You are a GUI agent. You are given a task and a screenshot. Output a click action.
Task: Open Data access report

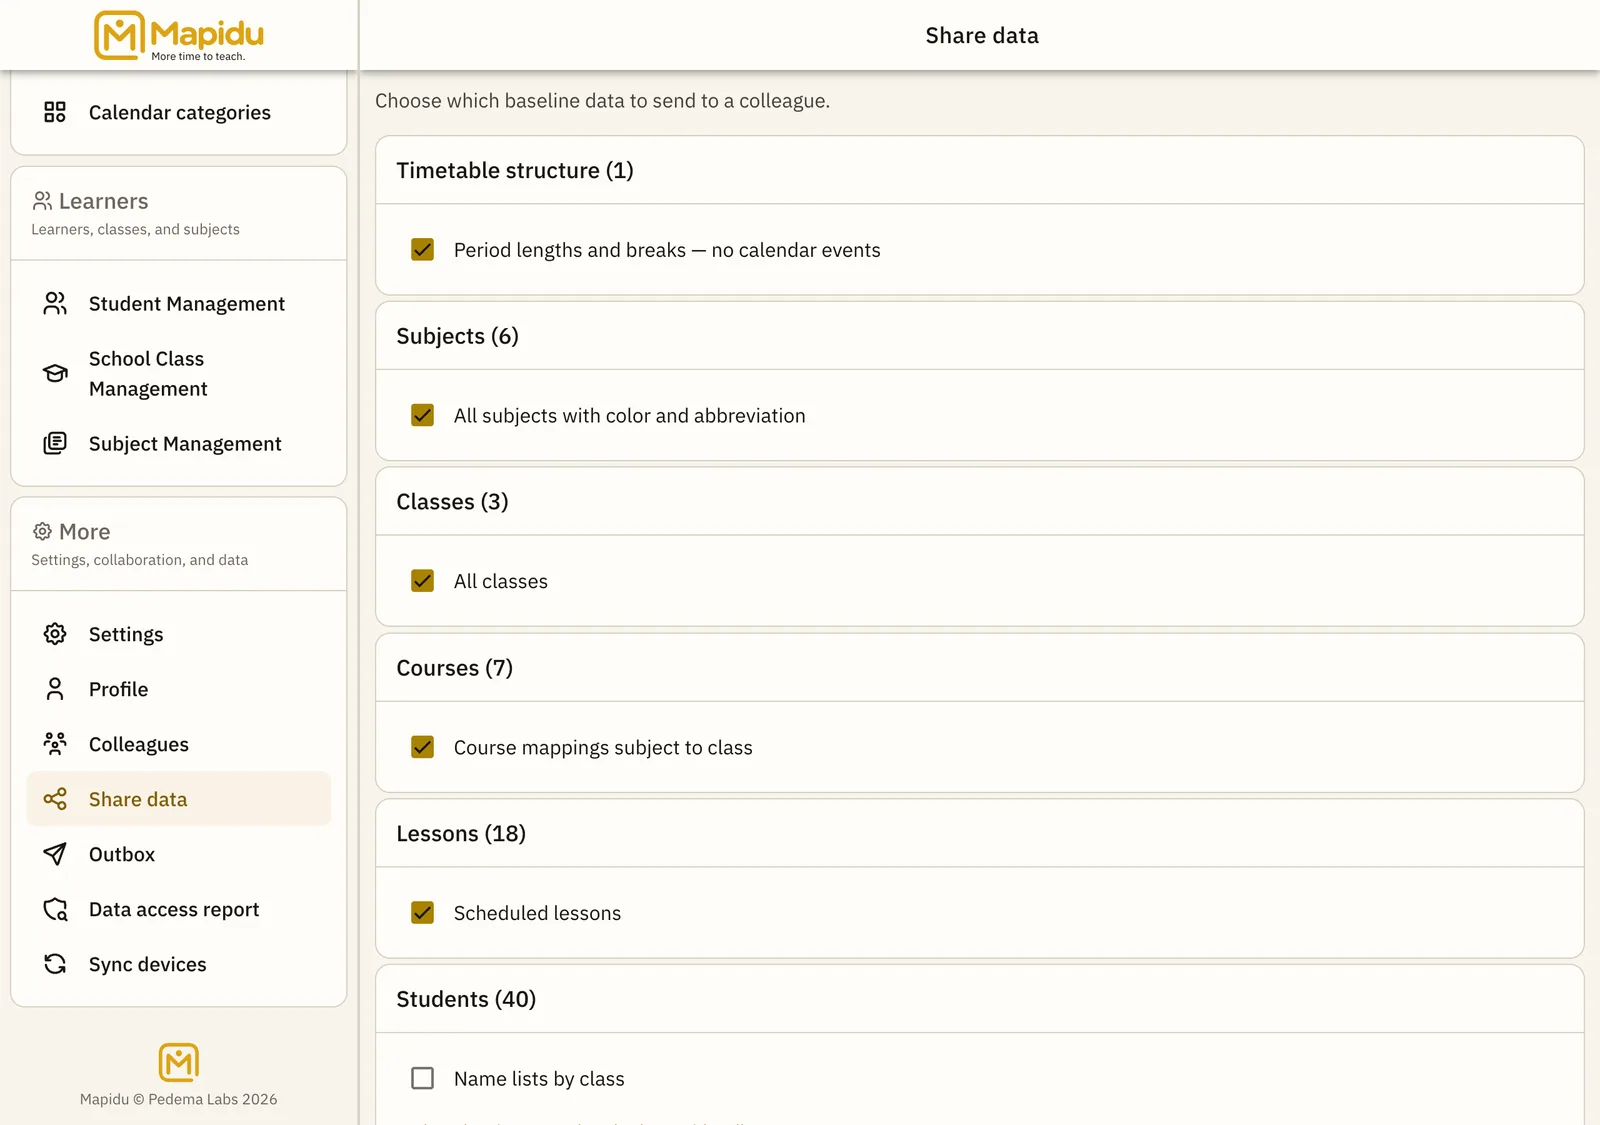(179, 909)
